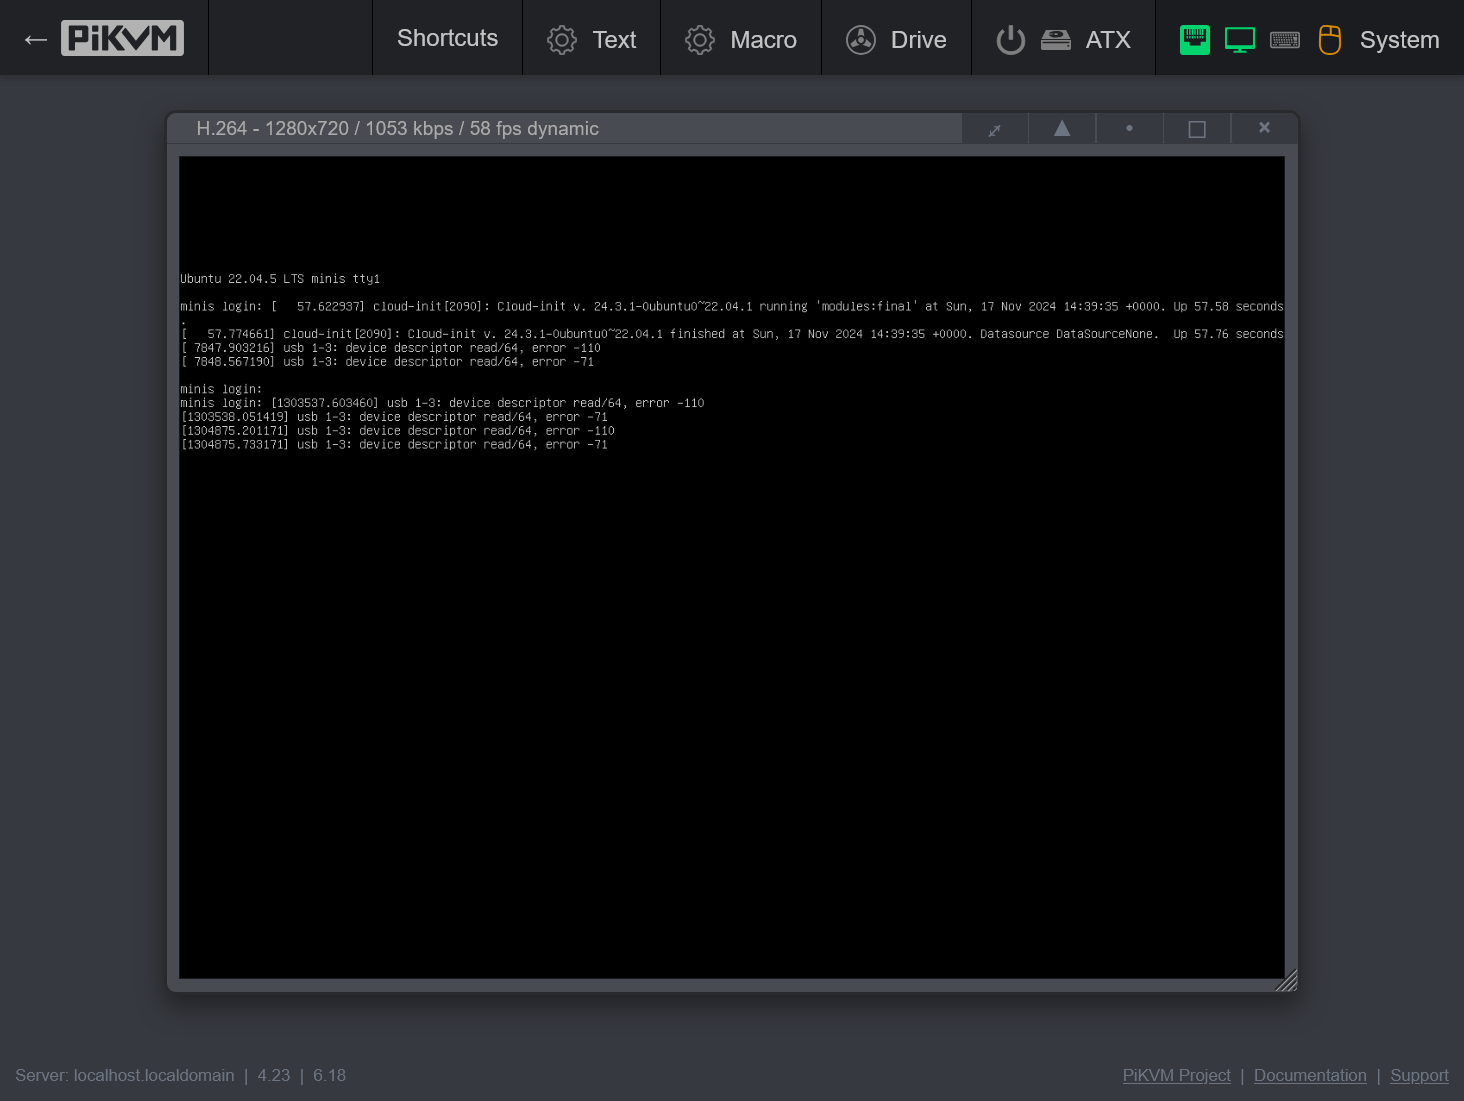
Task: Click the center dot button in stream titlebar
Action: pyautogui.click(x=1129, y=129)
